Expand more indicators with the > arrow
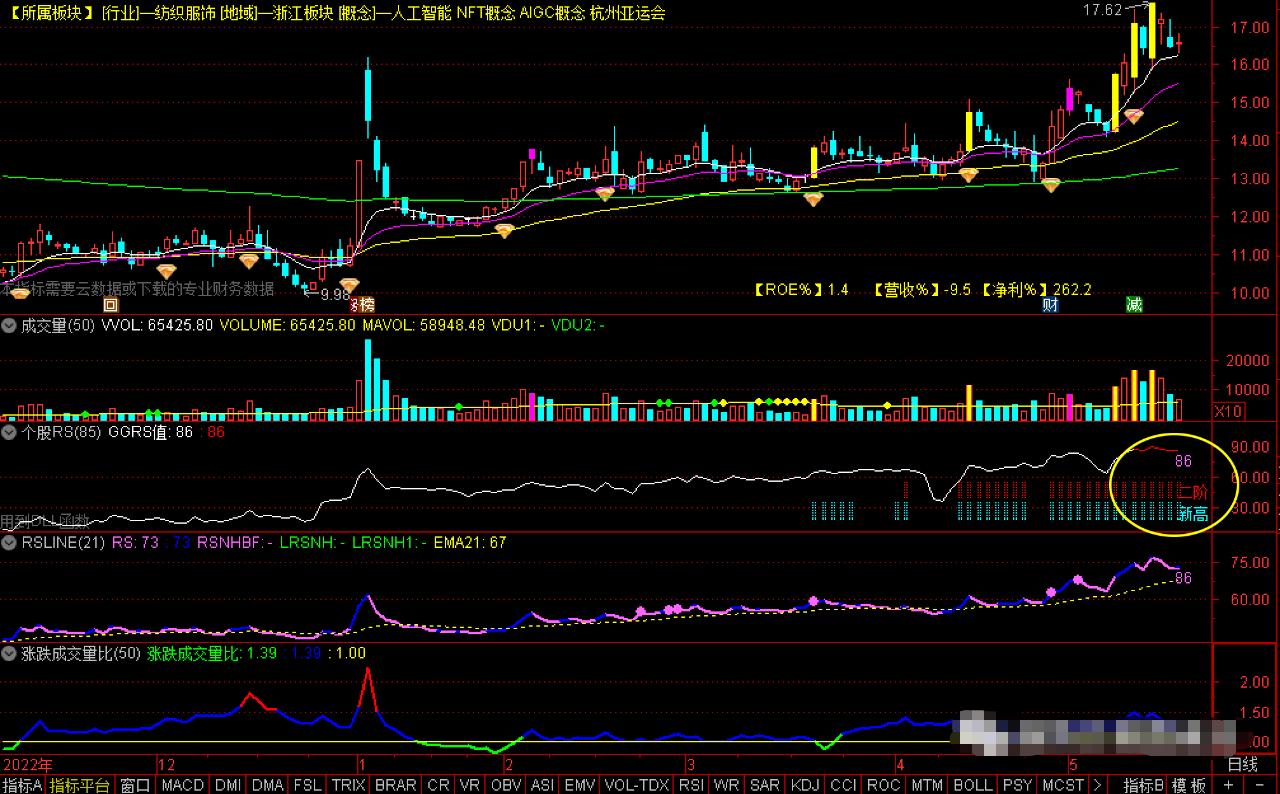The image size is (1280, 794). pos(1099,785)
